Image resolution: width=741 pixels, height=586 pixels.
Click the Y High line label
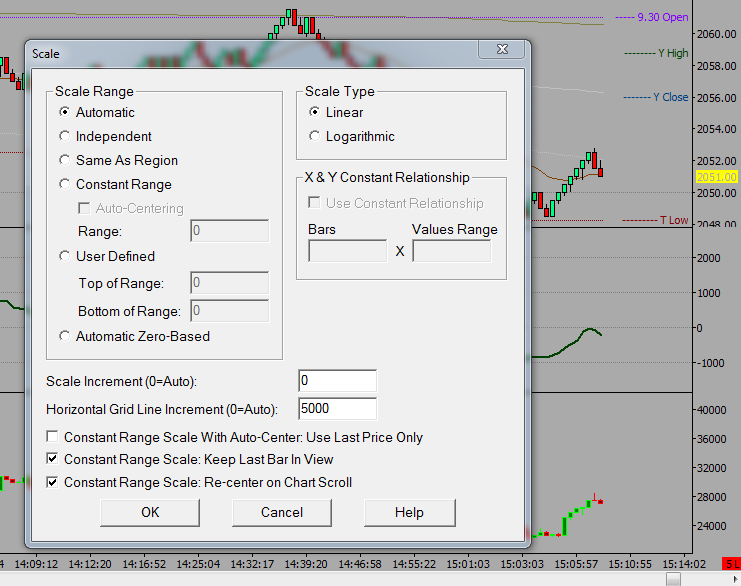(x=673, y=53)
